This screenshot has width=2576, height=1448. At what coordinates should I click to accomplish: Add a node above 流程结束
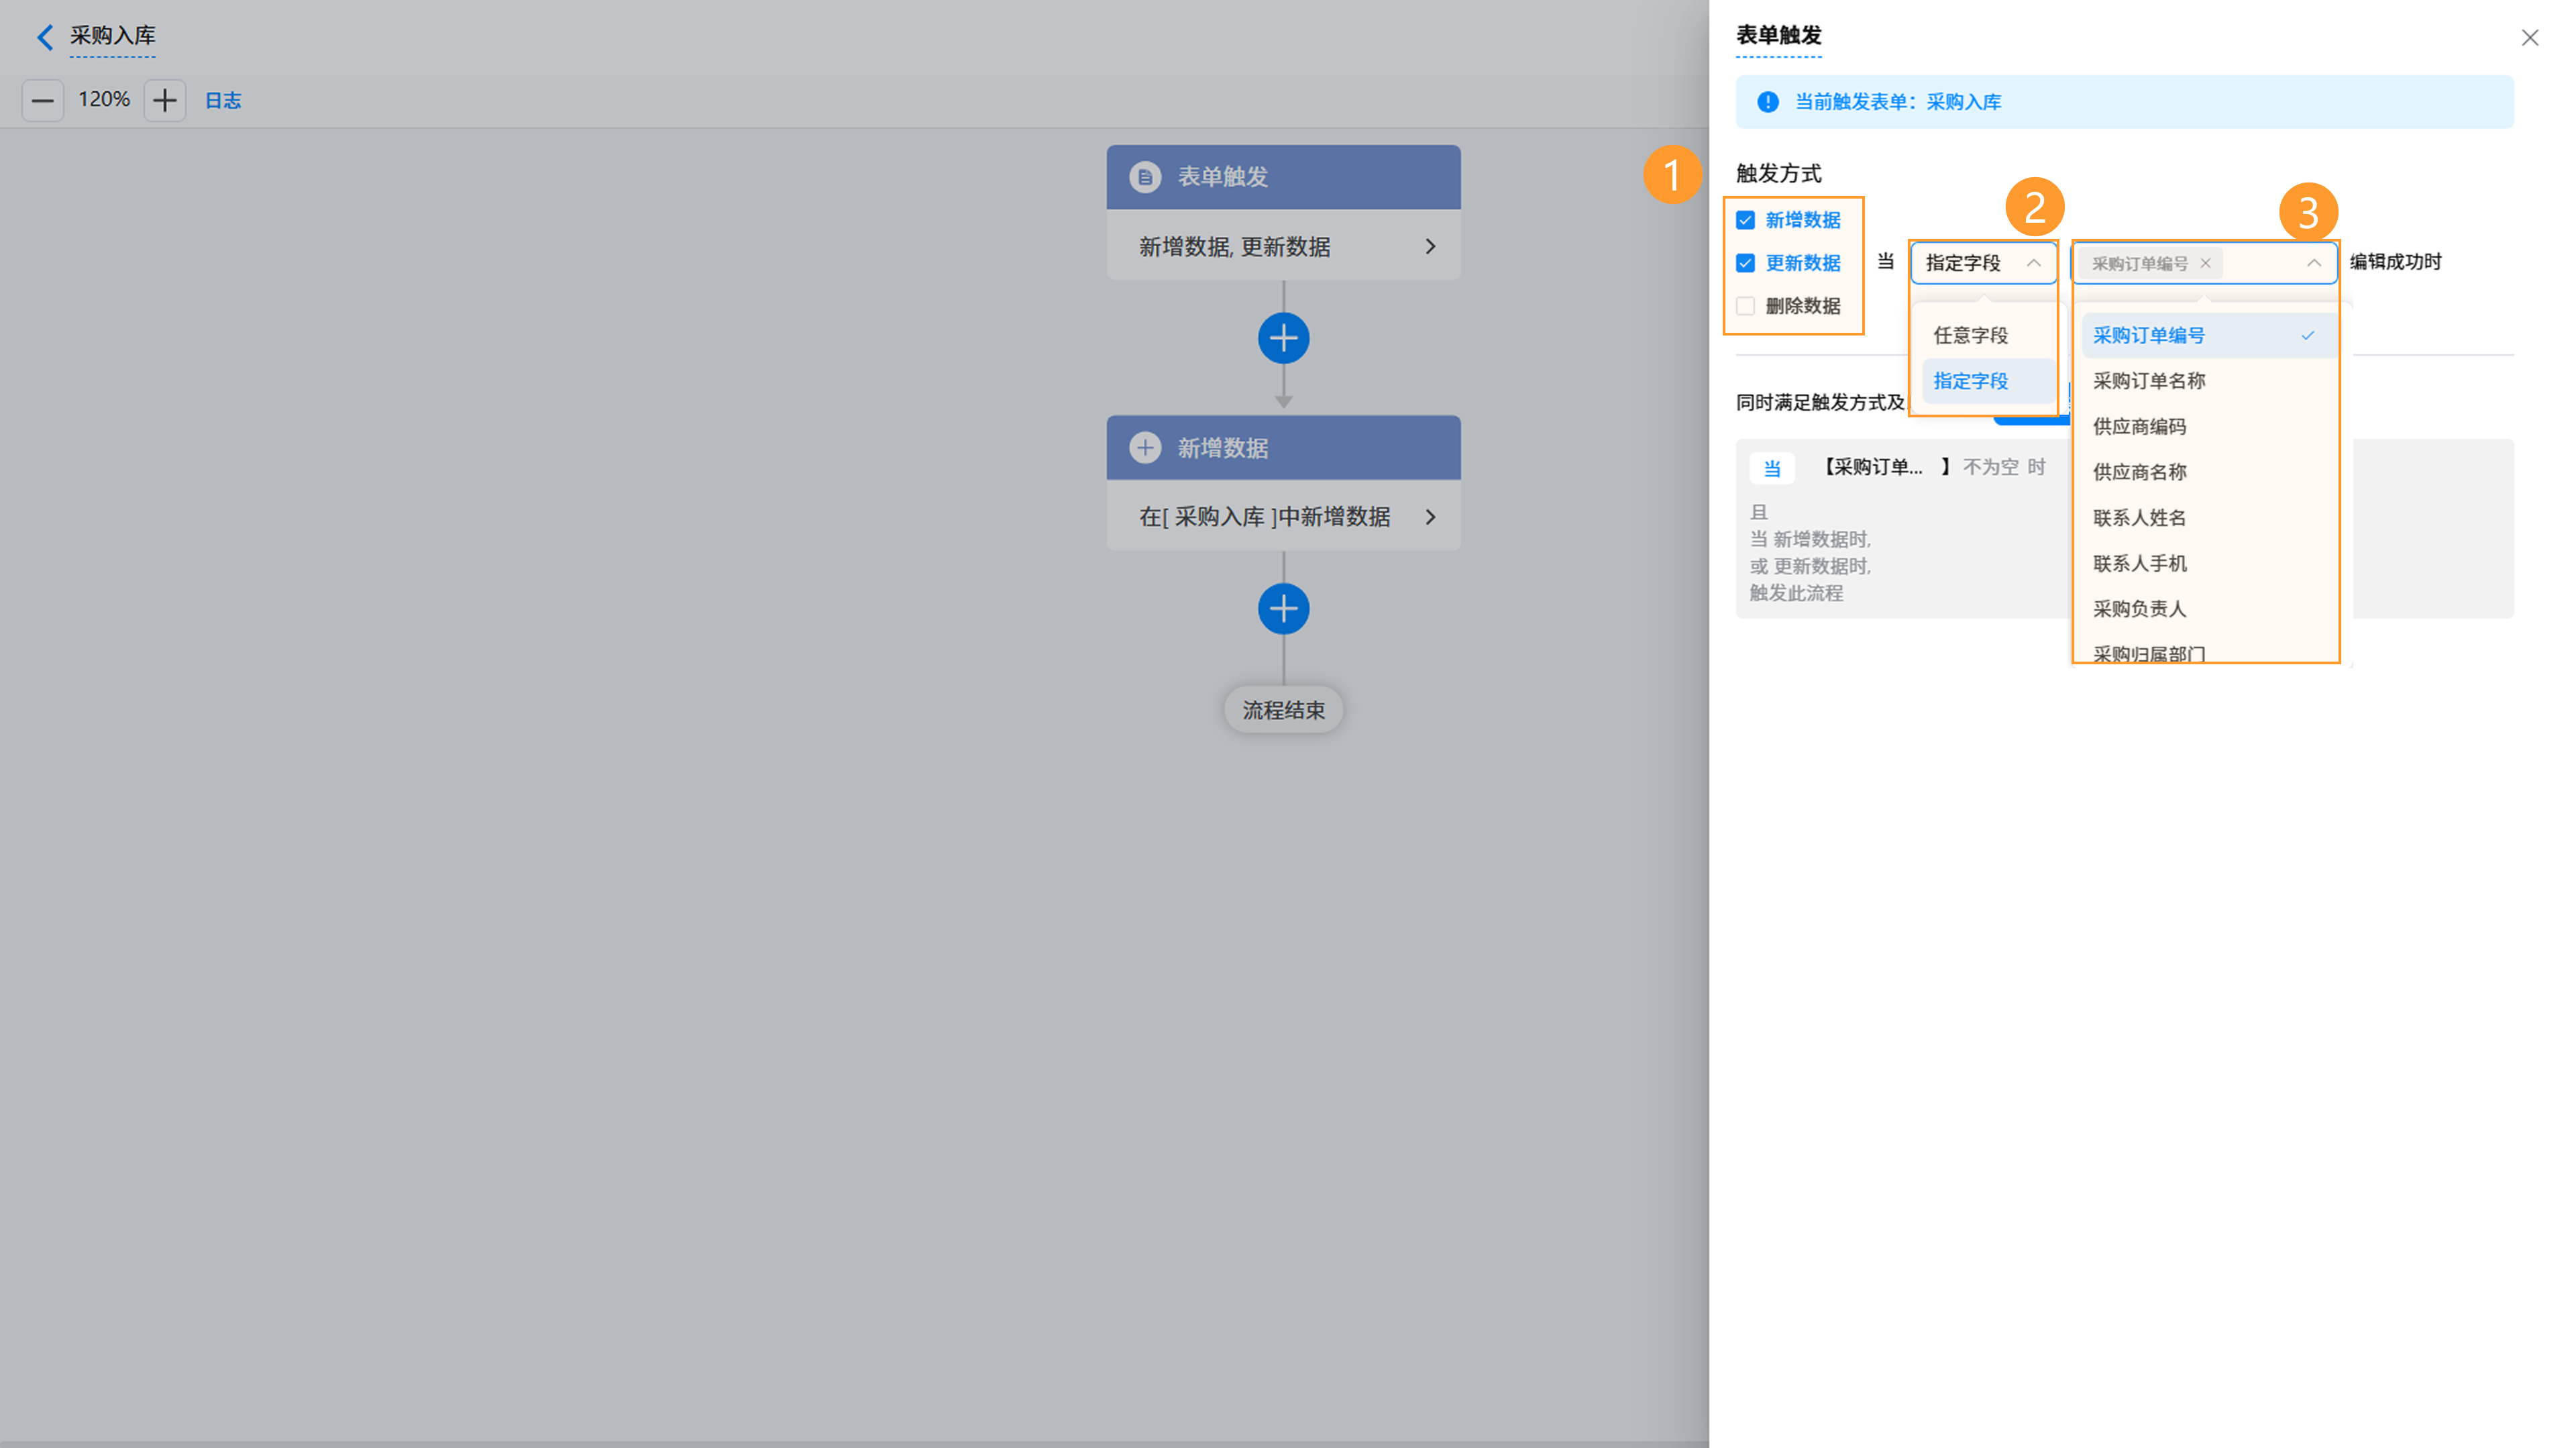click(x=1283, y=609)
